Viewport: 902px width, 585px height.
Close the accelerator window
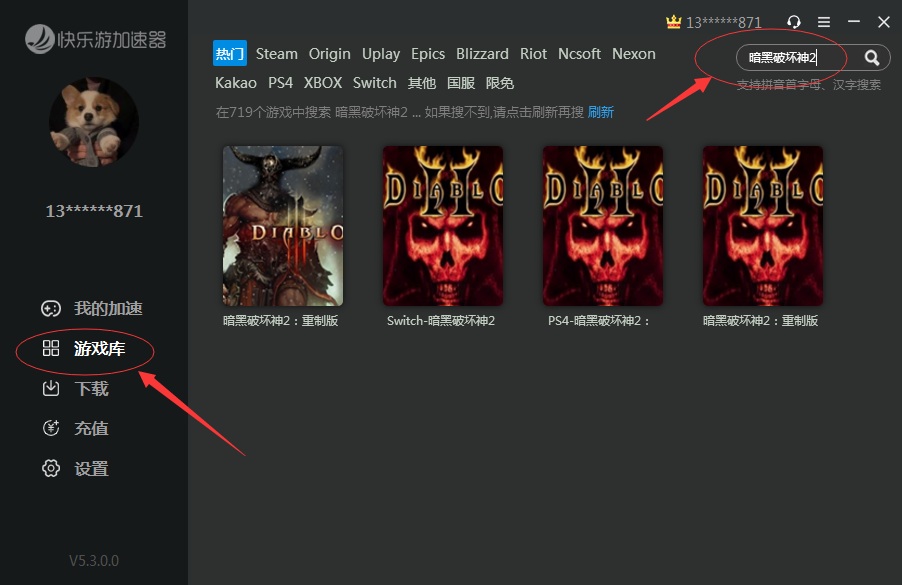(884, 22)
